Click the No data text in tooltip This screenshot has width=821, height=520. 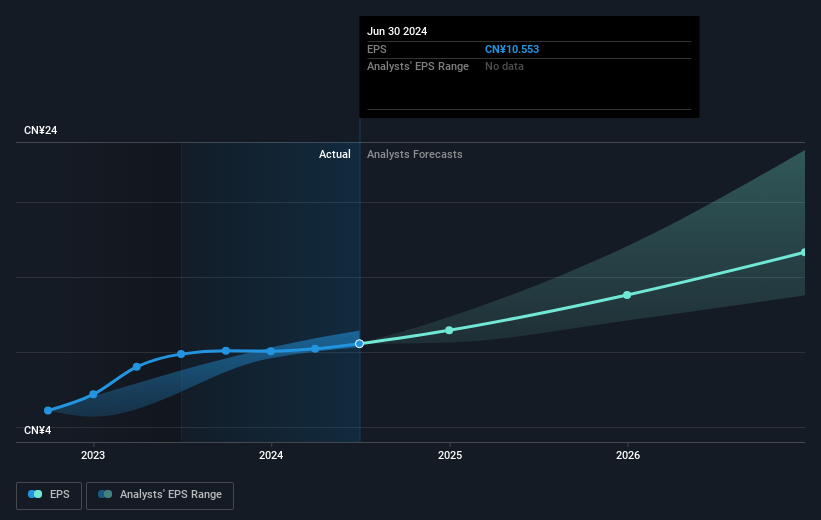click(x=504, y=67)
